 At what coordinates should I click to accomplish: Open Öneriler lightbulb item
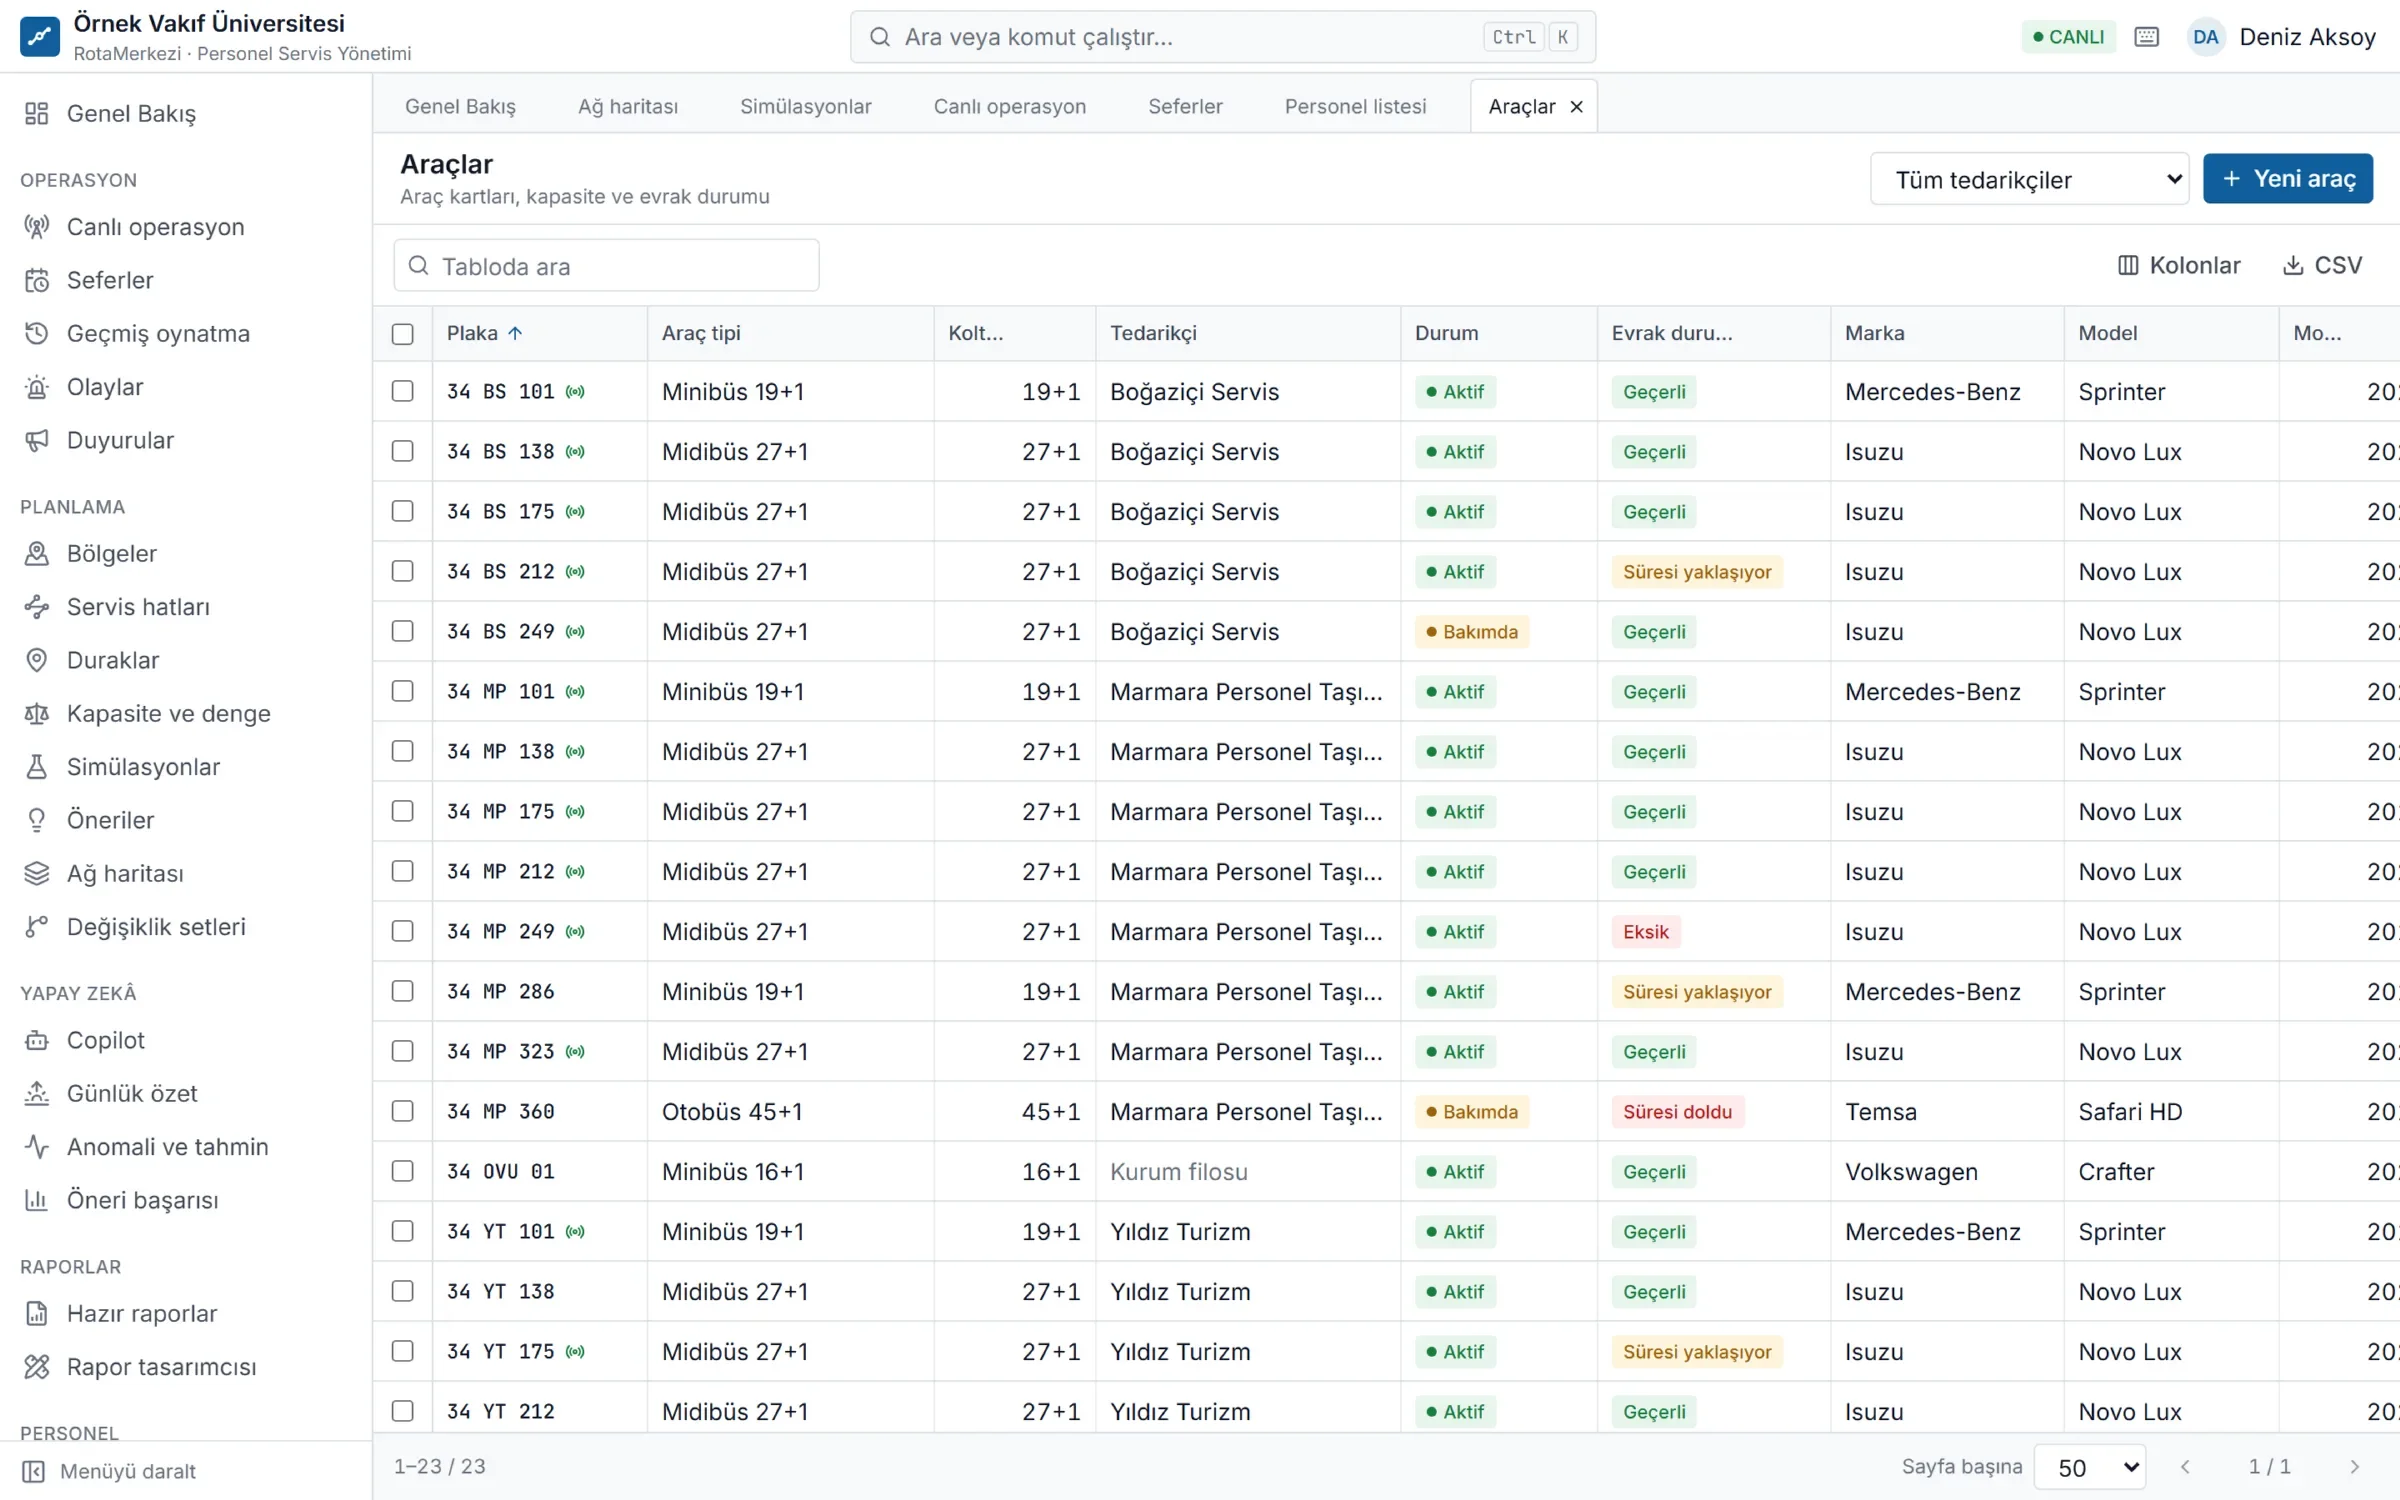(186, 820)
